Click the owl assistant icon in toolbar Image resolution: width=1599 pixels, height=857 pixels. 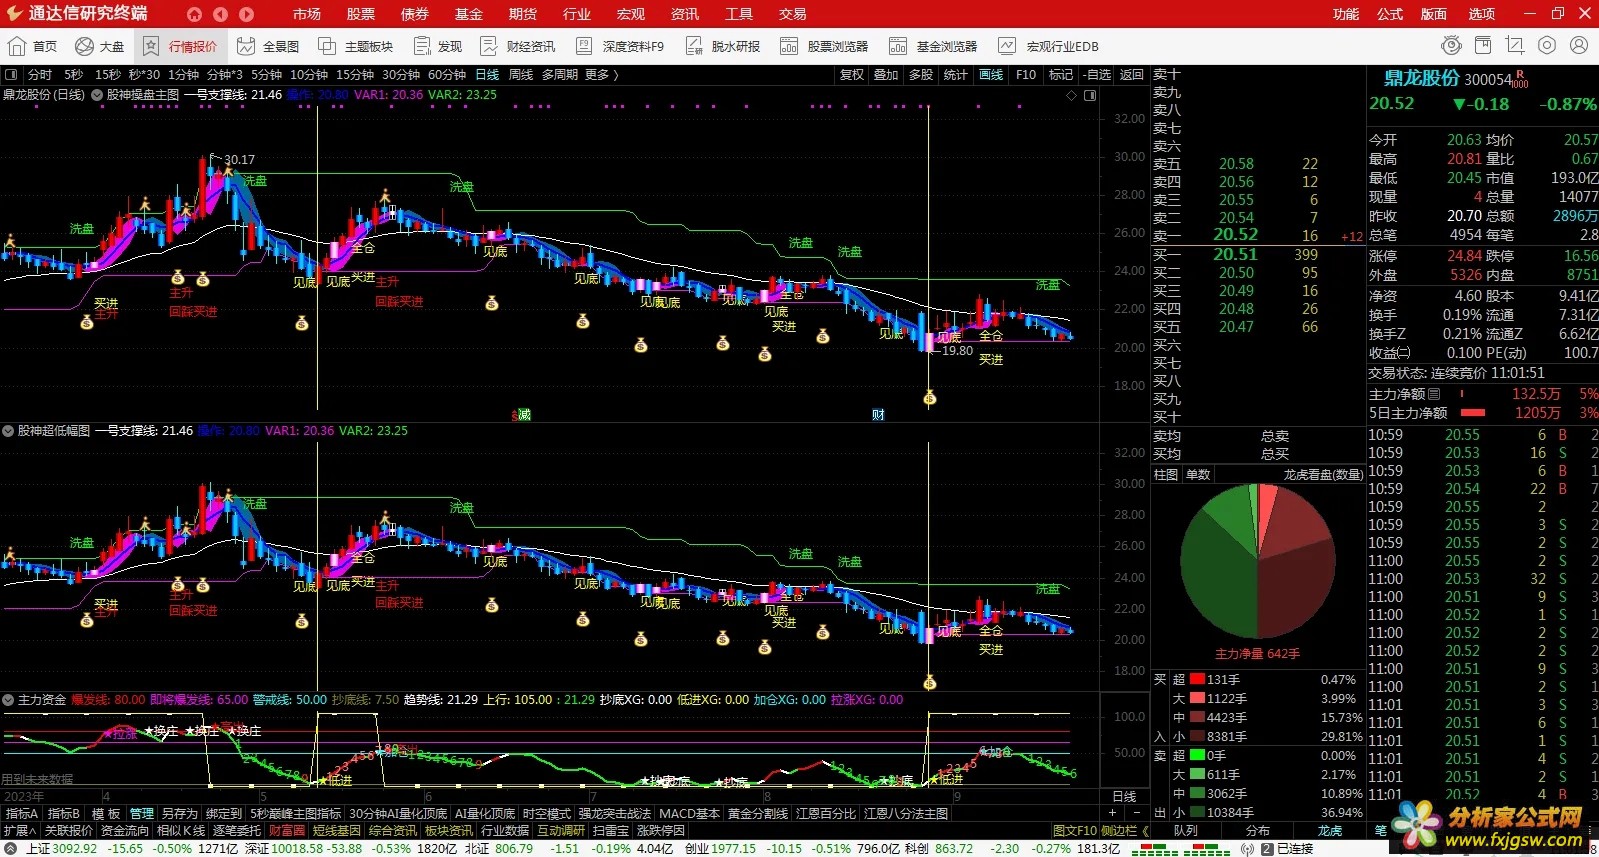tap(1451, 46)
